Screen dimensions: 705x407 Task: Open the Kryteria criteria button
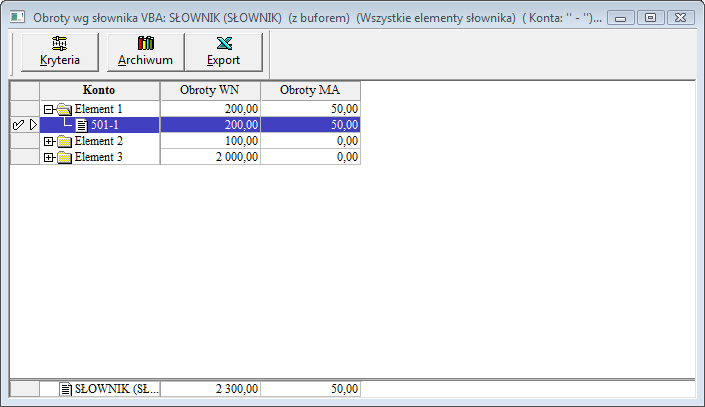pos(60,52)
